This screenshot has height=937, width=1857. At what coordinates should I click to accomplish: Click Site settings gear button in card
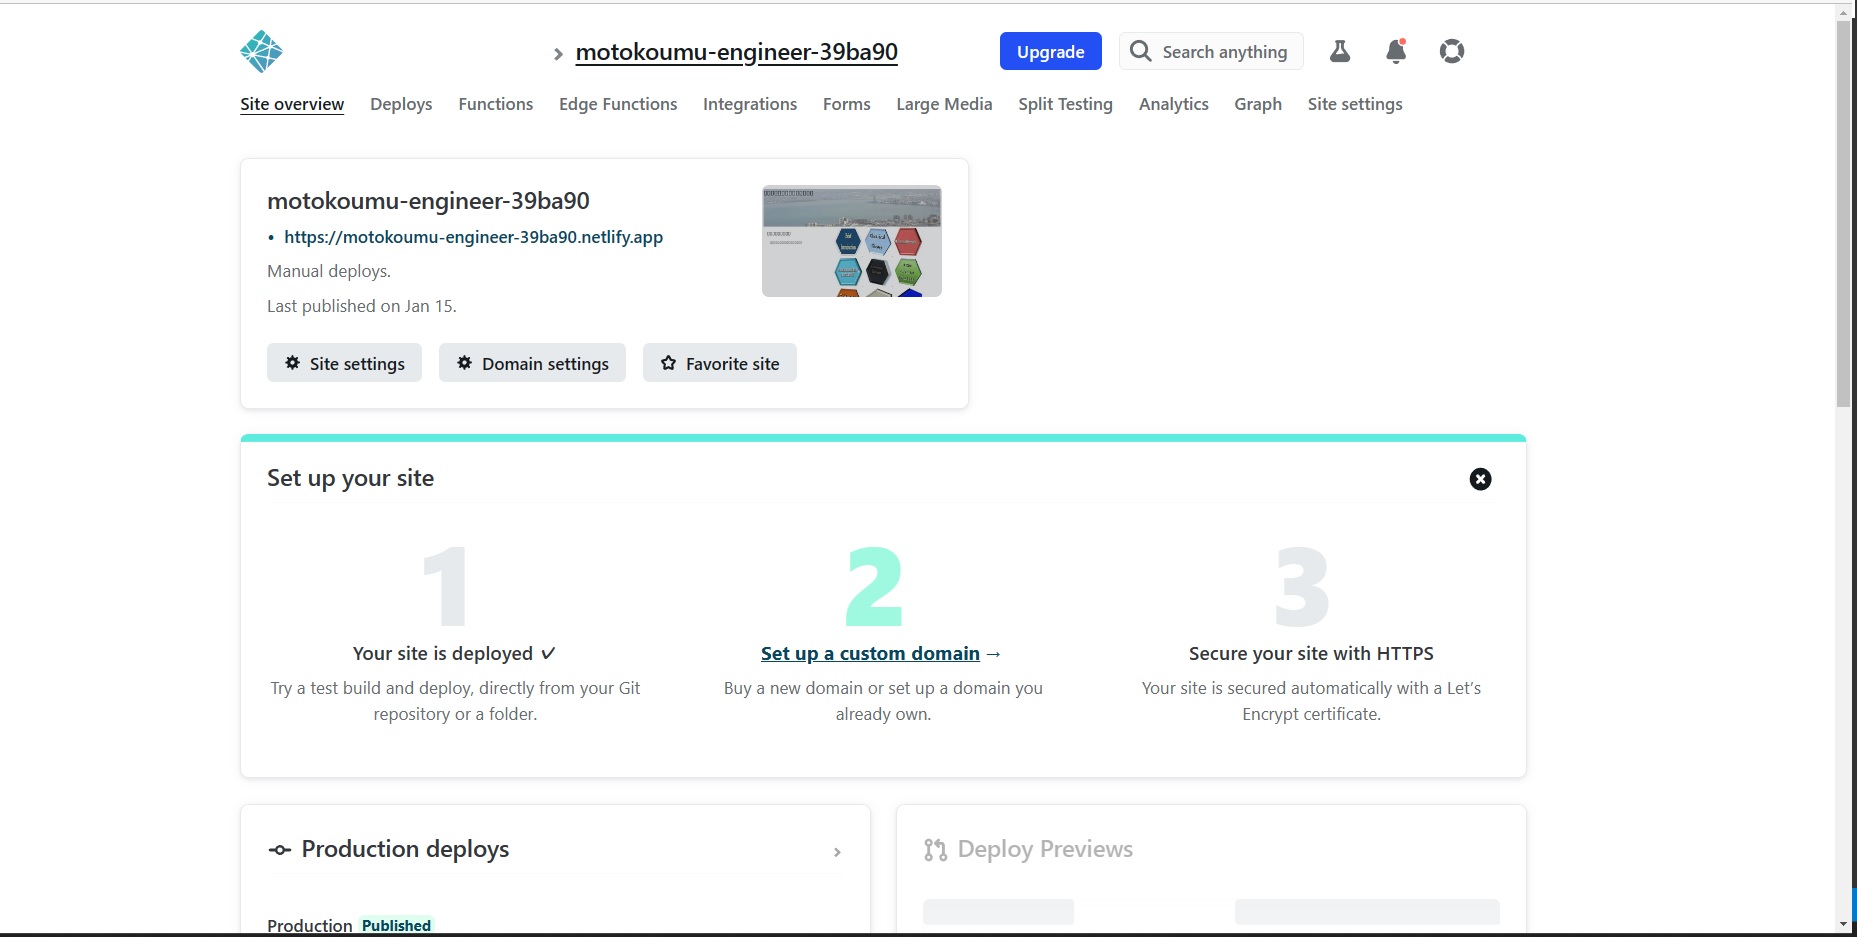tap(344, 363)
